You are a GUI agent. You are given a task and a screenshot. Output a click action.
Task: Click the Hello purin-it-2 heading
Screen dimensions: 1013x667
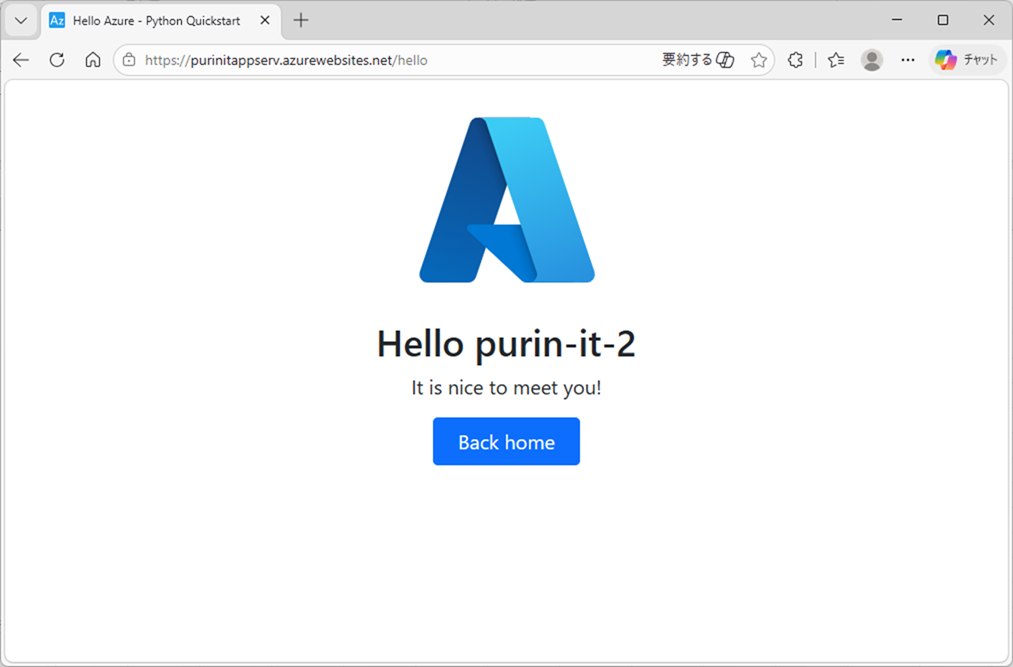click(506, 344)
